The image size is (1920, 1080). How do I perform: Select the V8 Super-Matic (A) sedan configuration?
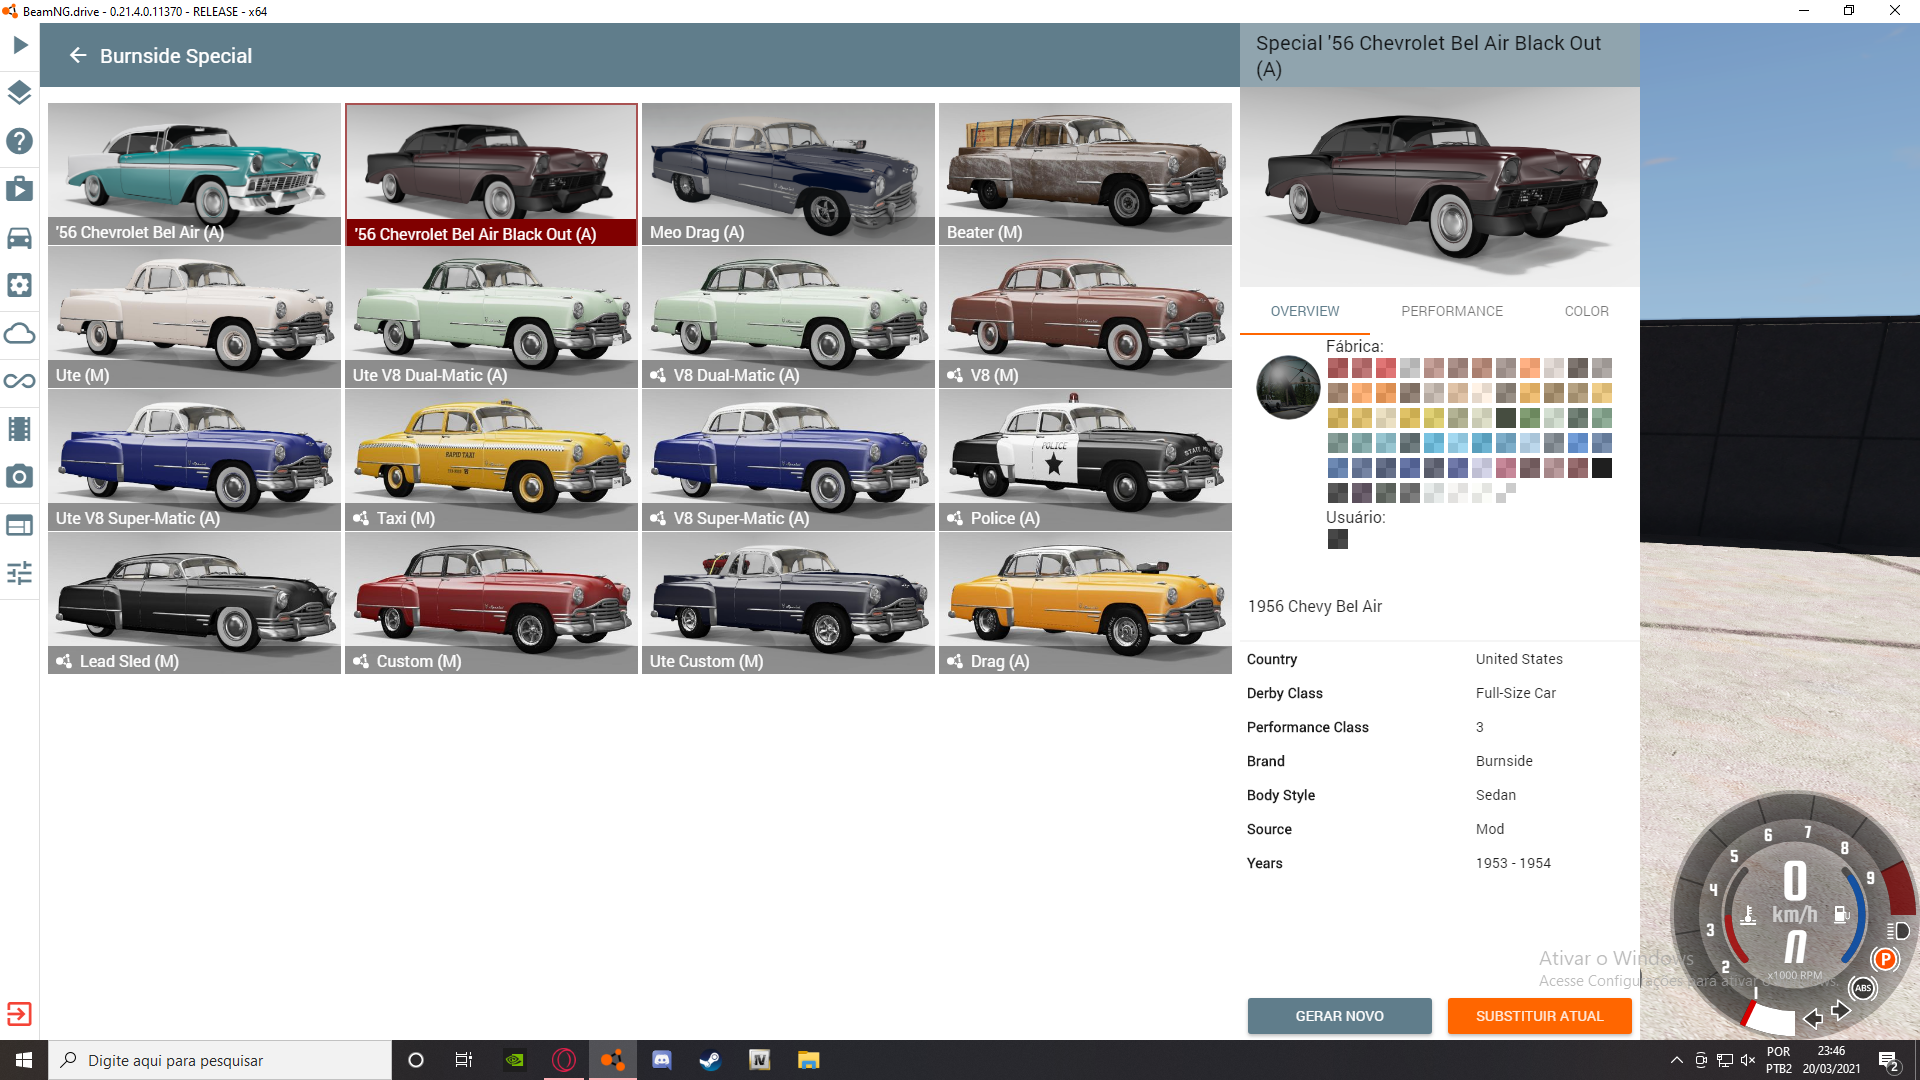tap(788, 460)
